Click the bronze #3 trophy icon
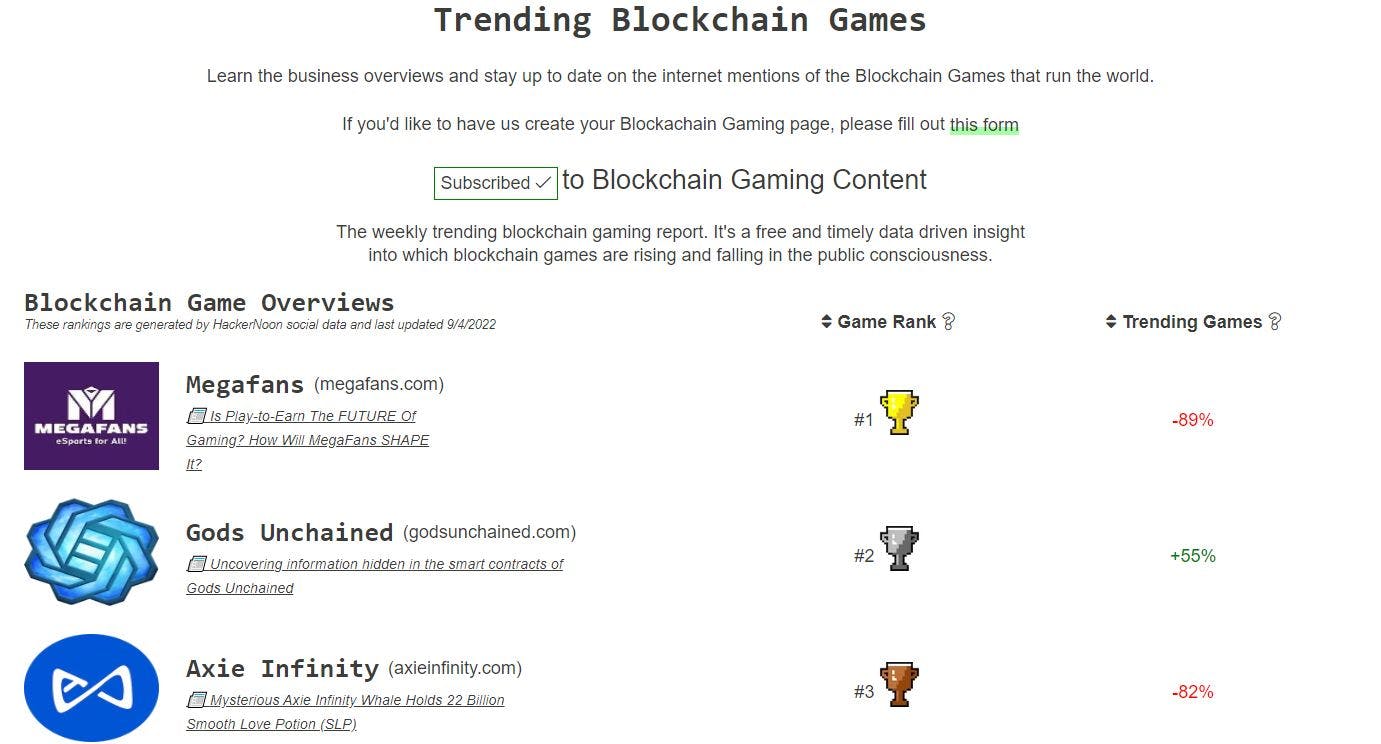This screenshot has width=1381, height=744. (898, 685)
